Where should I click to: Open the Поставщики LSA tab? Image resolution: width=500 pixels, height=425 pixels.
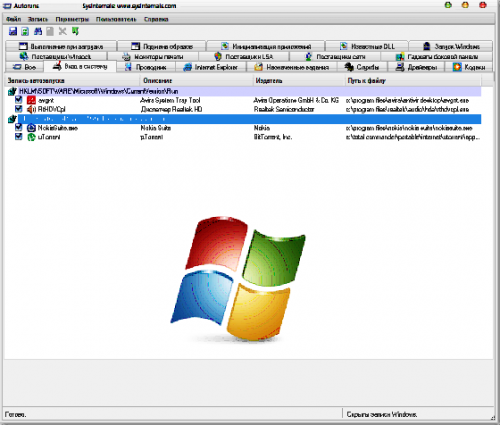244,56
